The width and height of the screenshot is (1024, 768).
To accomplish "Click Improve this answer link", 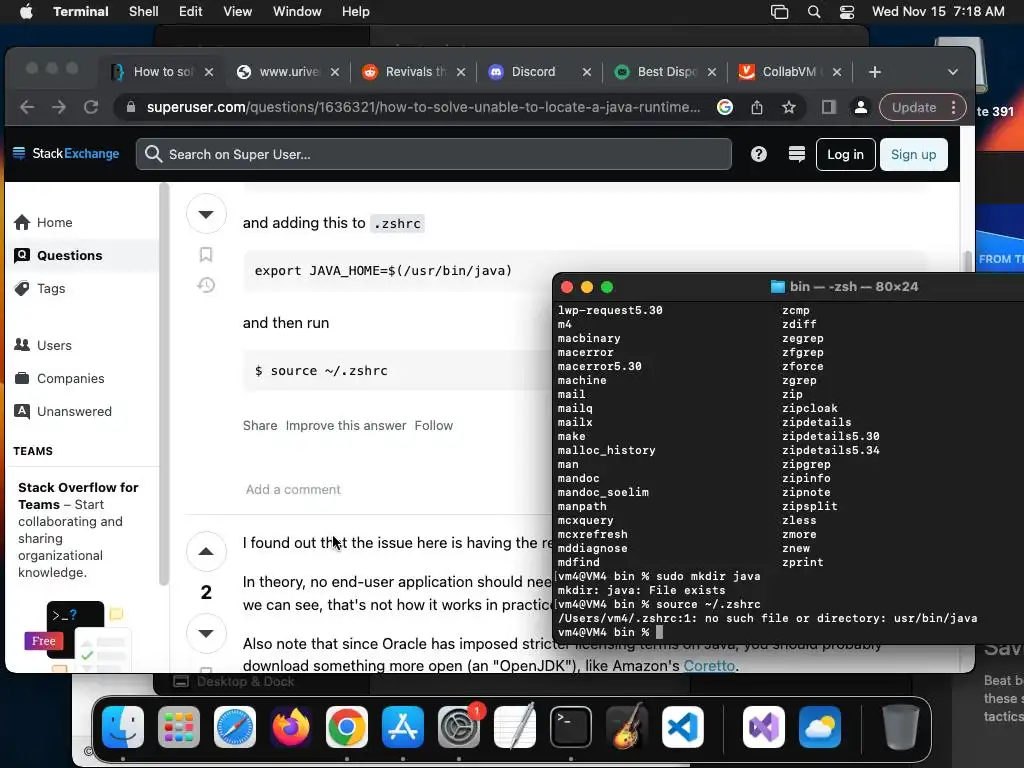I will 345,426.
